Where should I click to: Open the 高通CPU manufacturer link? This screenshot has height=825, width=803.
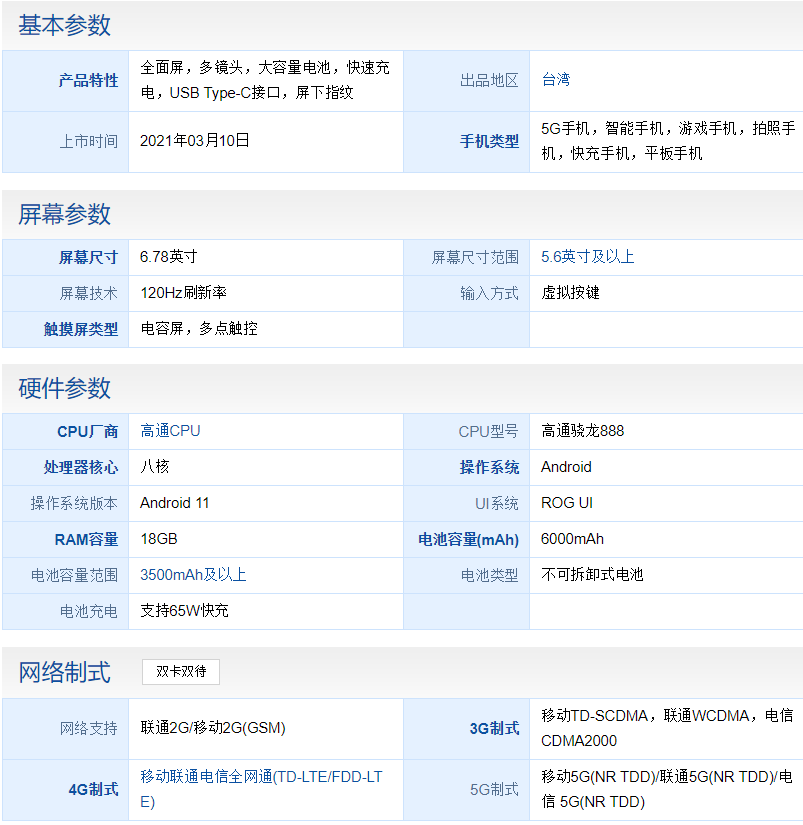pos(170,431)
